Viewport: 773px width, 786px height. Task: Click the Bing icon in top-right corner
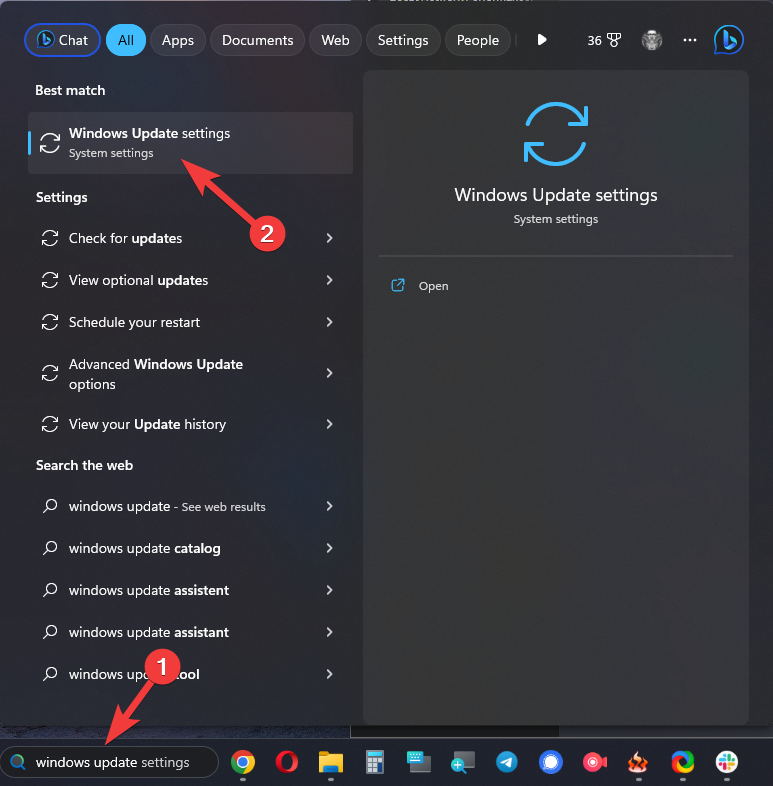pyautogui.click(x=728, y=40)
